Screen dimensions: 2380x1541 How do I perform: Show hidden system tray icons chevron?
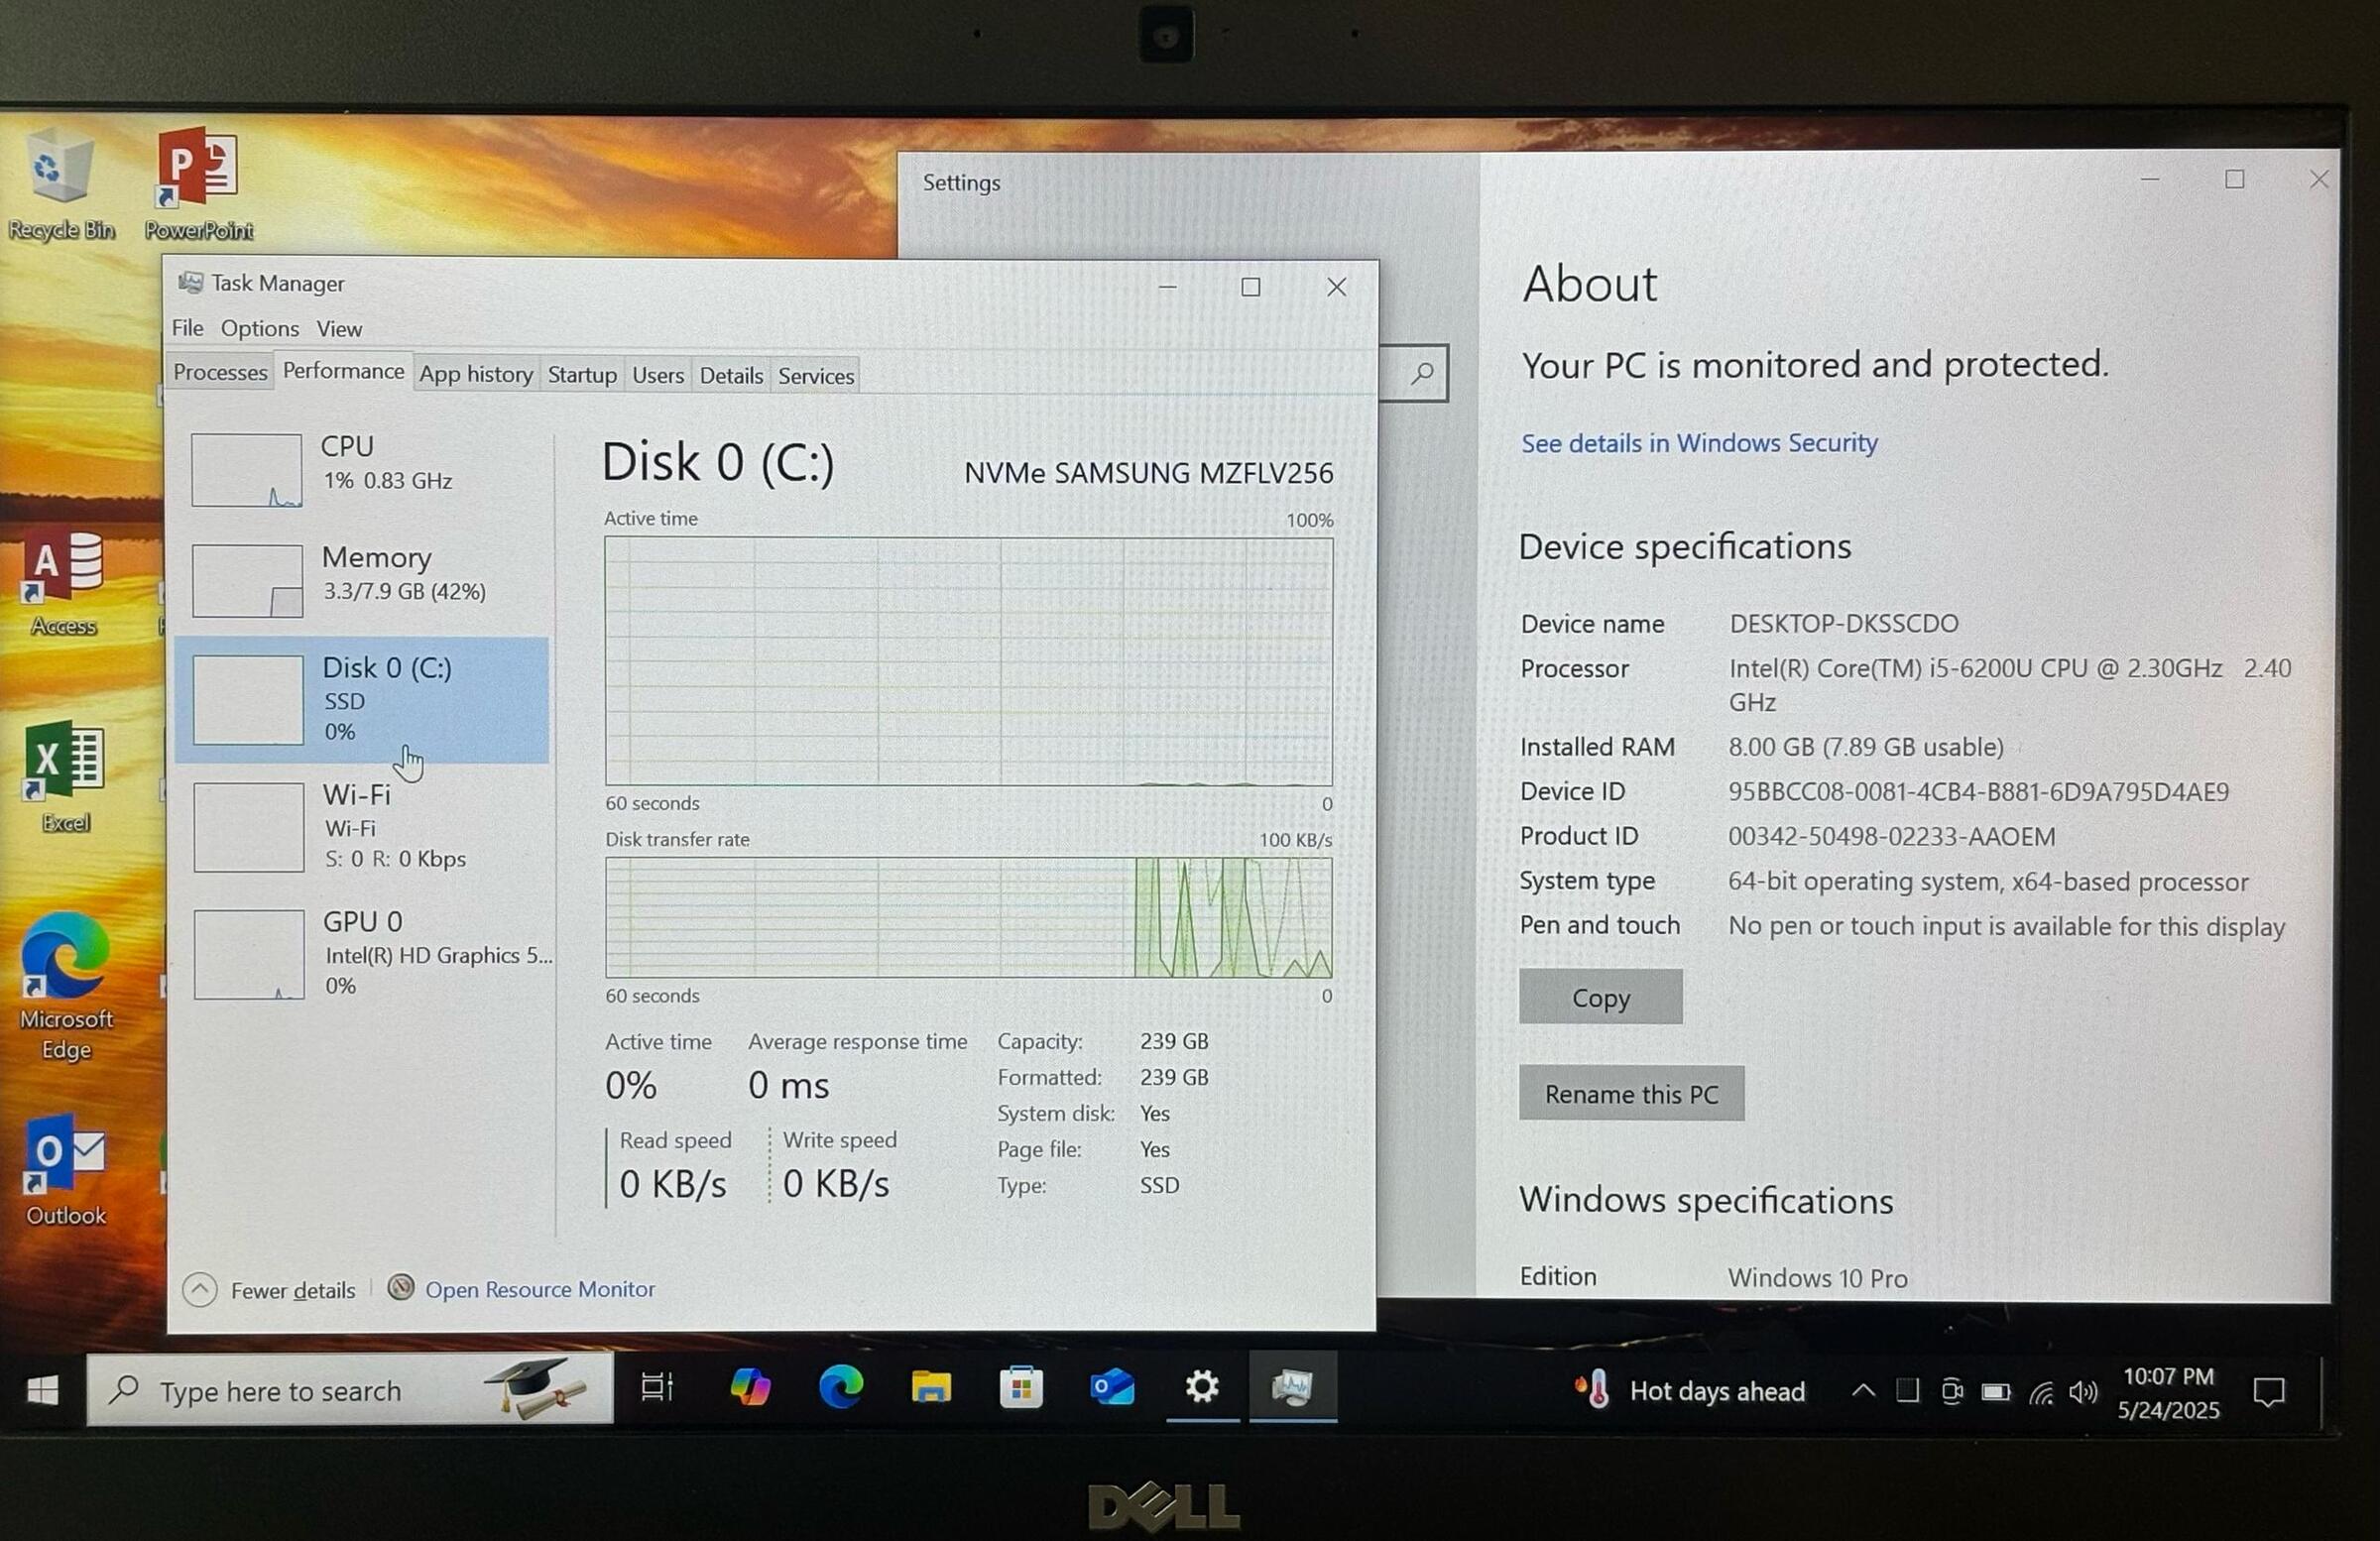(1863, 1391)
